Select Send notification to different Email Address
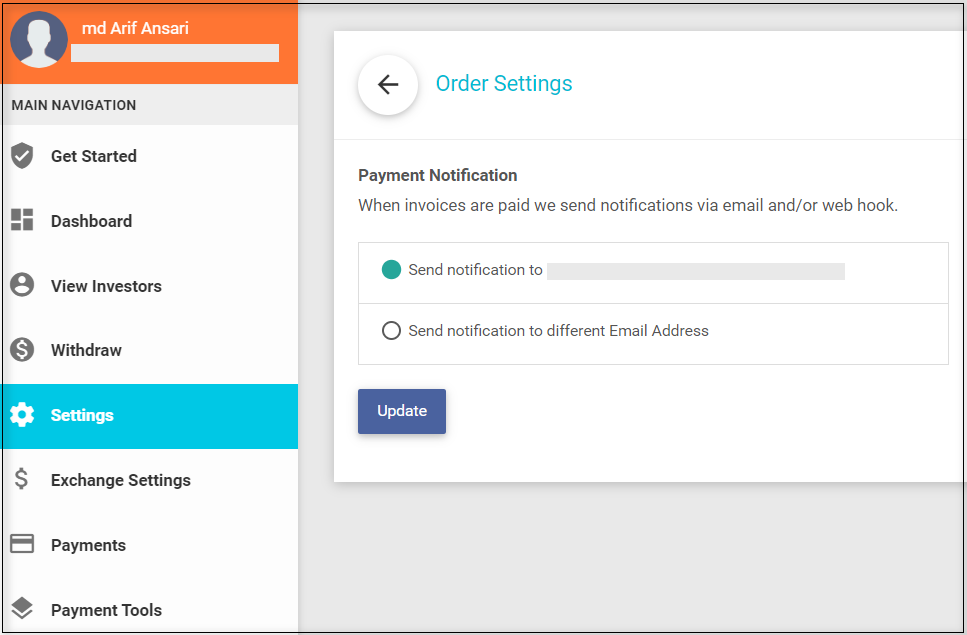The width and height of the screenshot is (967, 635). pos(392,331)
